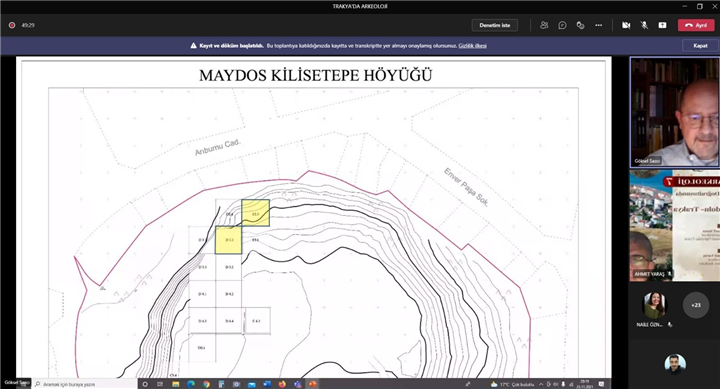Screen dimensions: 720x389
Task: Select Ahmet Yaraş video tile
Action: coord(675,225)
